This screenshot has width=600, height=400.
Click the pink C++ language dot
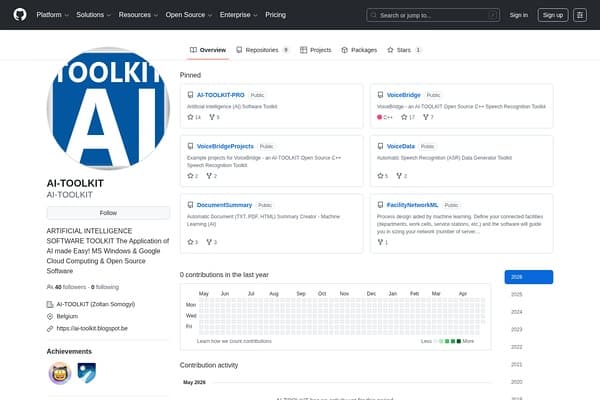click(380, 117)
